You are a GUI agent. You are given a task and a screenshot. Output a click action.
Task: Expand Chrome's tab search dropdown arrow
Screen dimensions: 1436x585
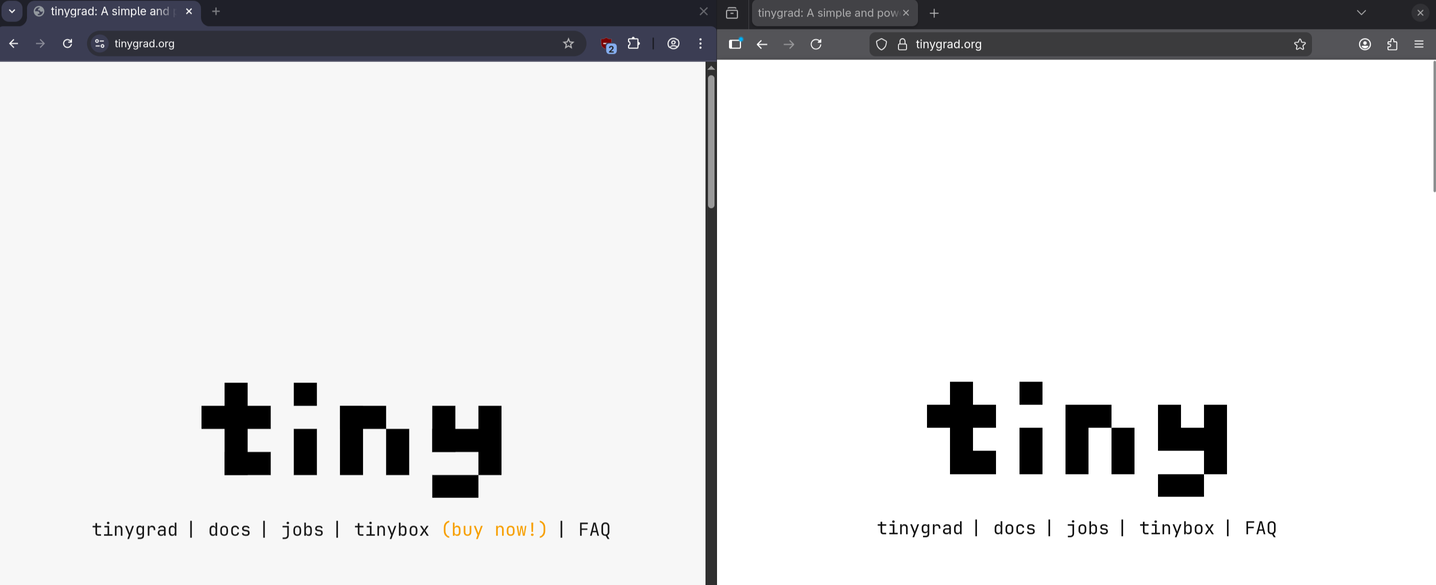(x=13, y=11)
